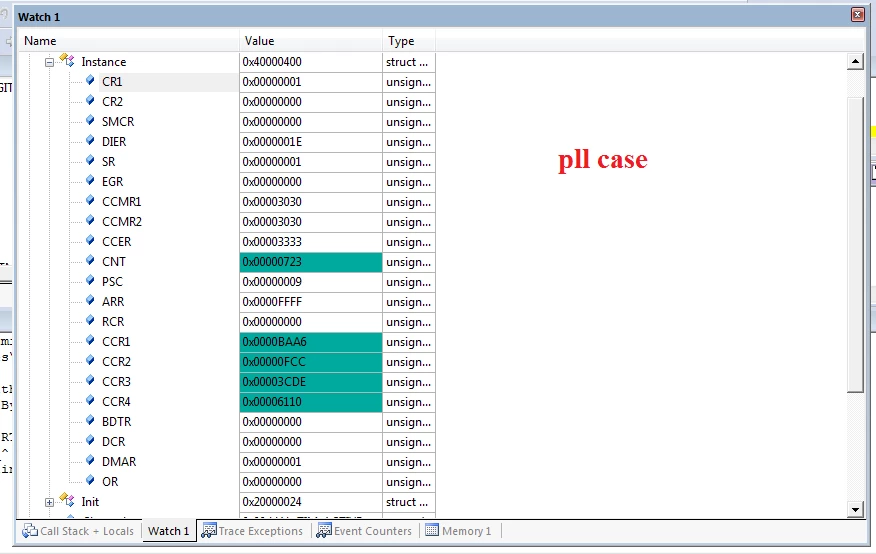This screenshot has width=876, height=554.
Task: Click the DCR member icon
Action: [x=90, y=440]
